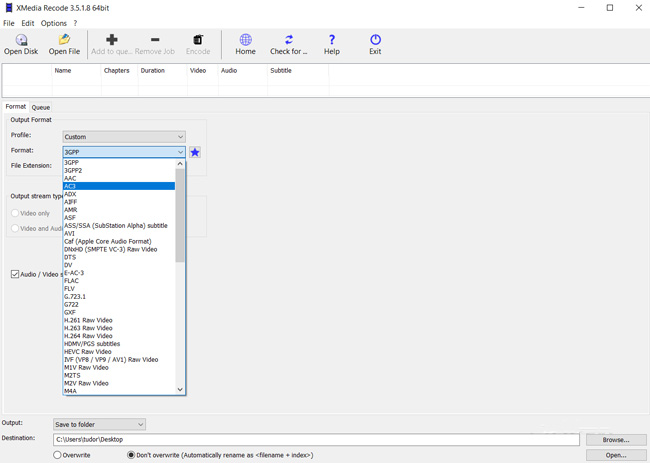The height and width of the screenshot is (463, 650).
Task: Click the Video column header
Action: [x=203, y=70]
